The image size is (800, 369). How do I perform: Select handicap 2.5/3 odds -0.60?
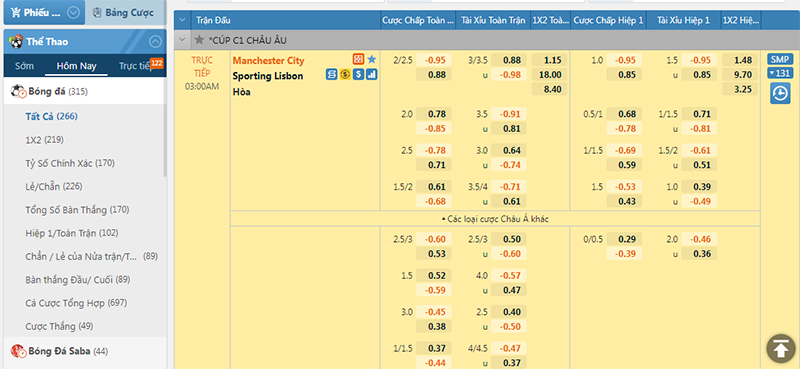coord(434,239)
